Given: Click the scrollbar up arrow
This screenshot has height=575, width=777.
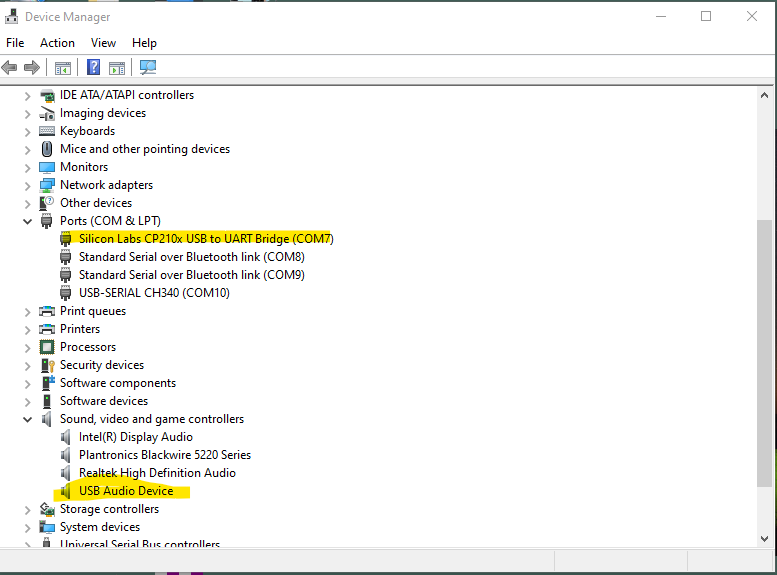Looking at the screenshot, I should tap(764, 95).
